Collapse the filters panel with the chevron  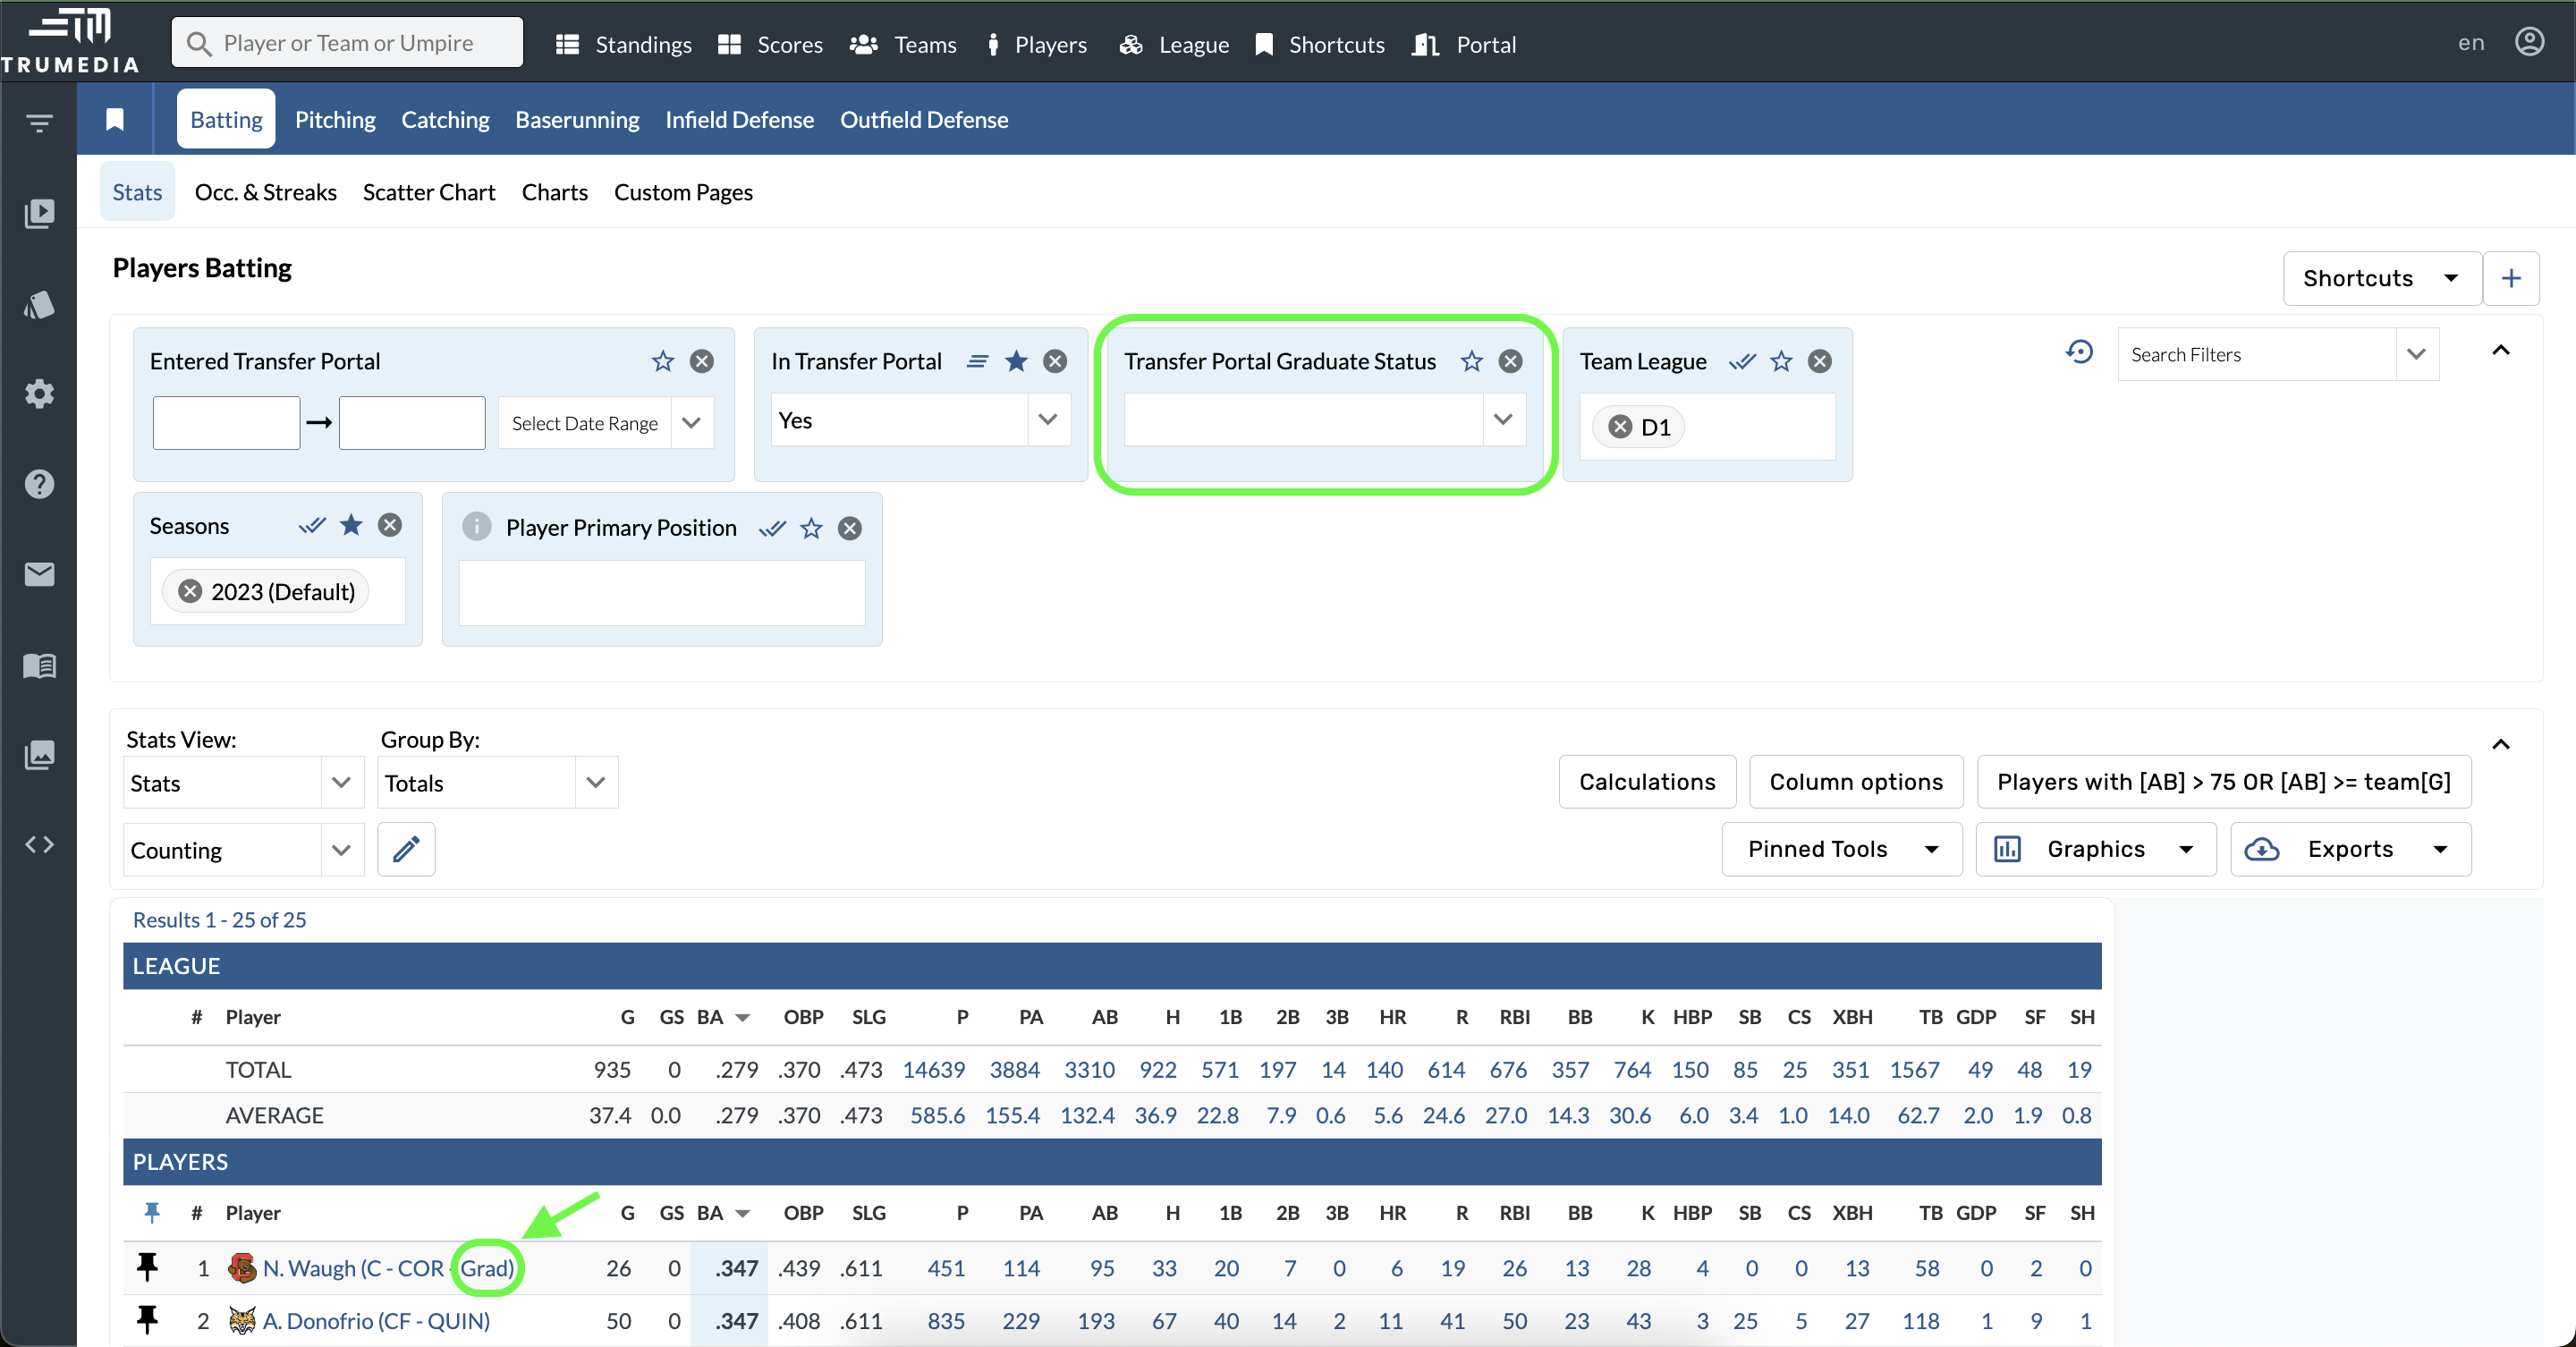2500,350
